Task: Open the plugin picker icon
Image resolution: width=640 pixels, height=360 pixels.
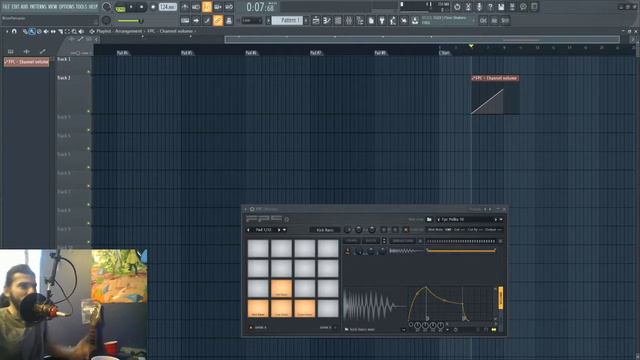Action: 382,20
